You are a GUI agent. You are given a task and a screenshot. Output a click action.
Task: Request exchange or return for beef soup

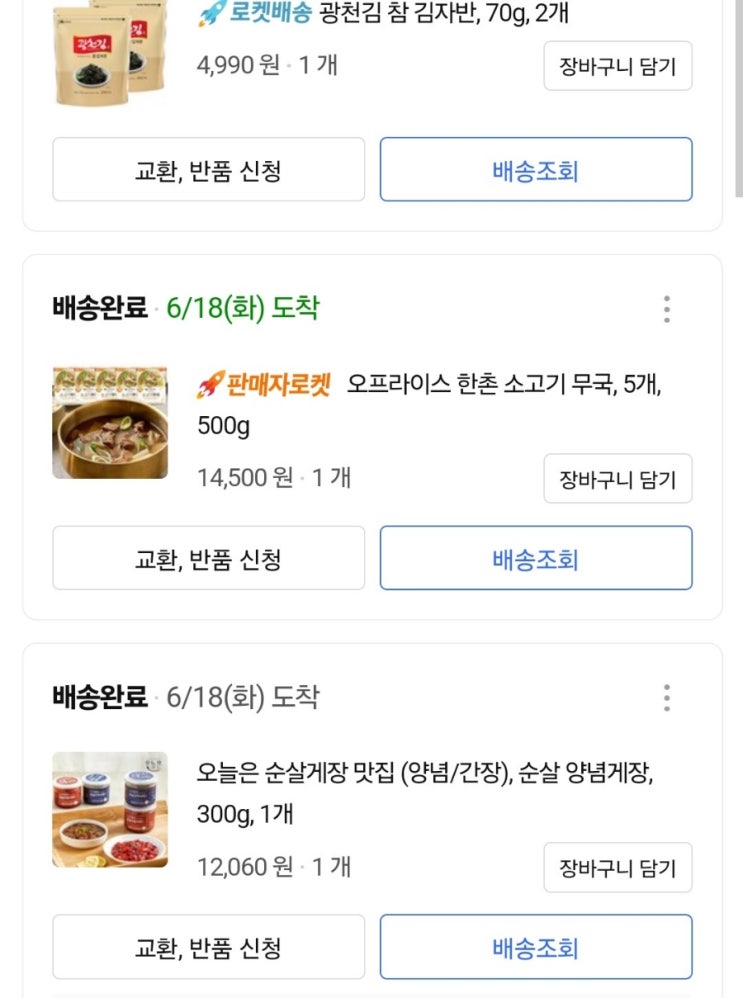(x=208, y=558)
